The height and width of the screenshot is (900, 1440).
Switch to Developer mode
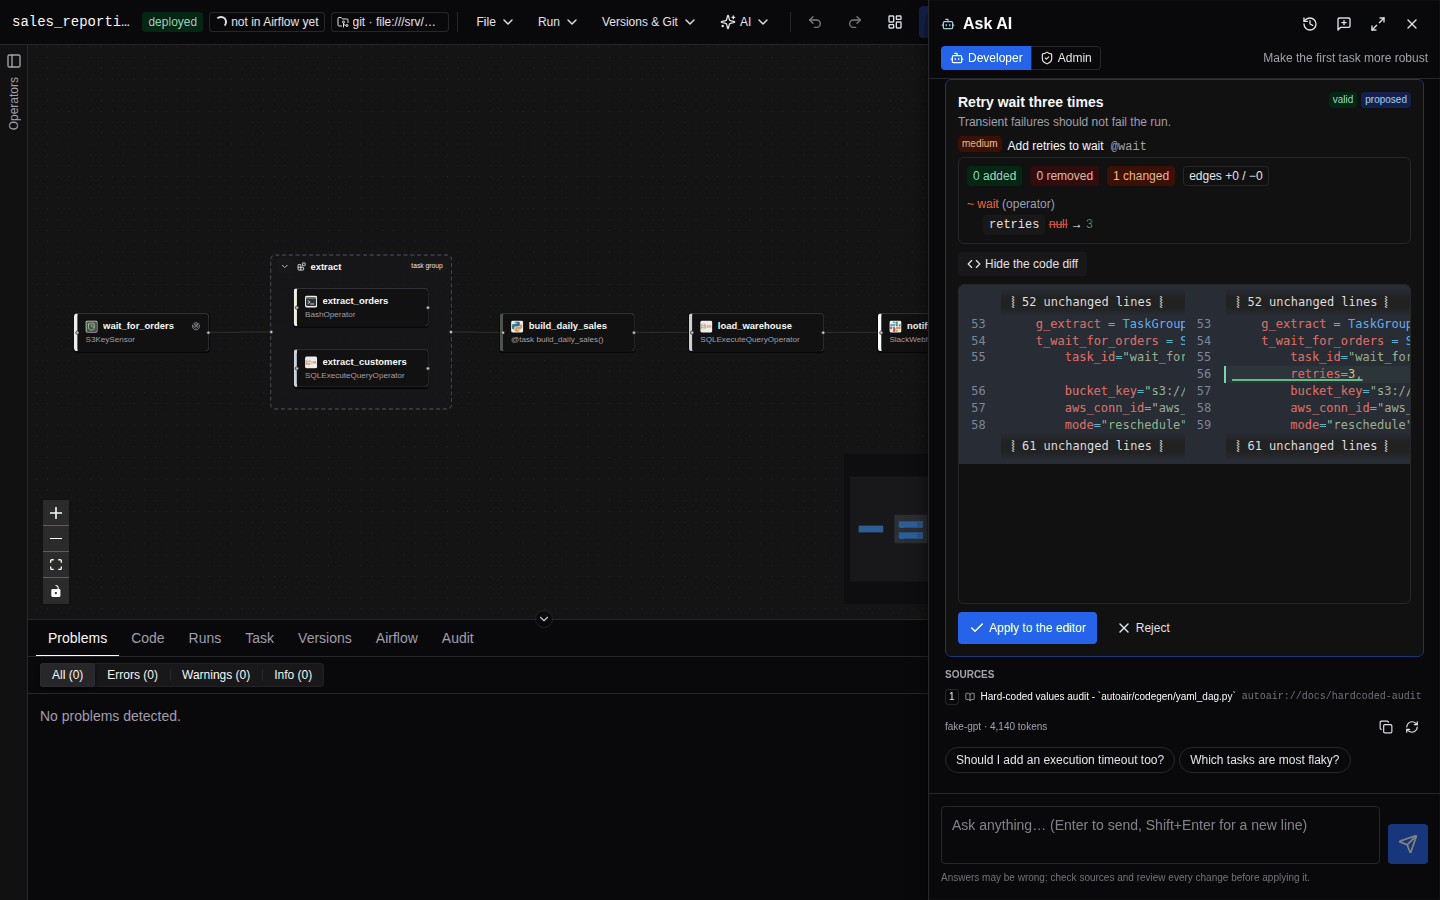click(x=986, y=58)
